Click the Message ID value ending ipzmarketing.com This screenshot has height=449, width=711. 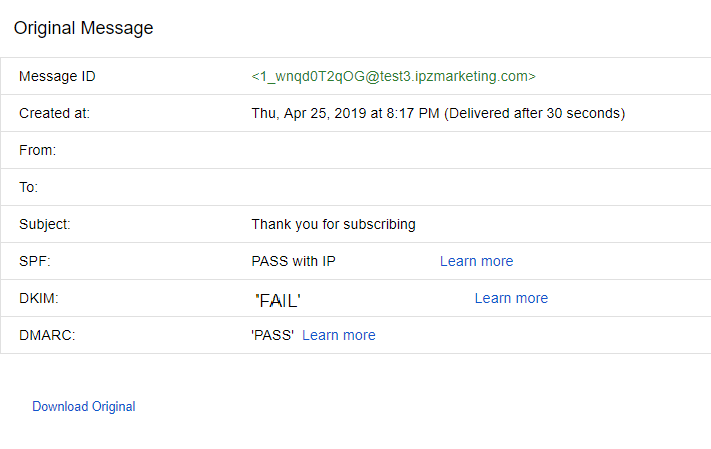coord(393,76)
